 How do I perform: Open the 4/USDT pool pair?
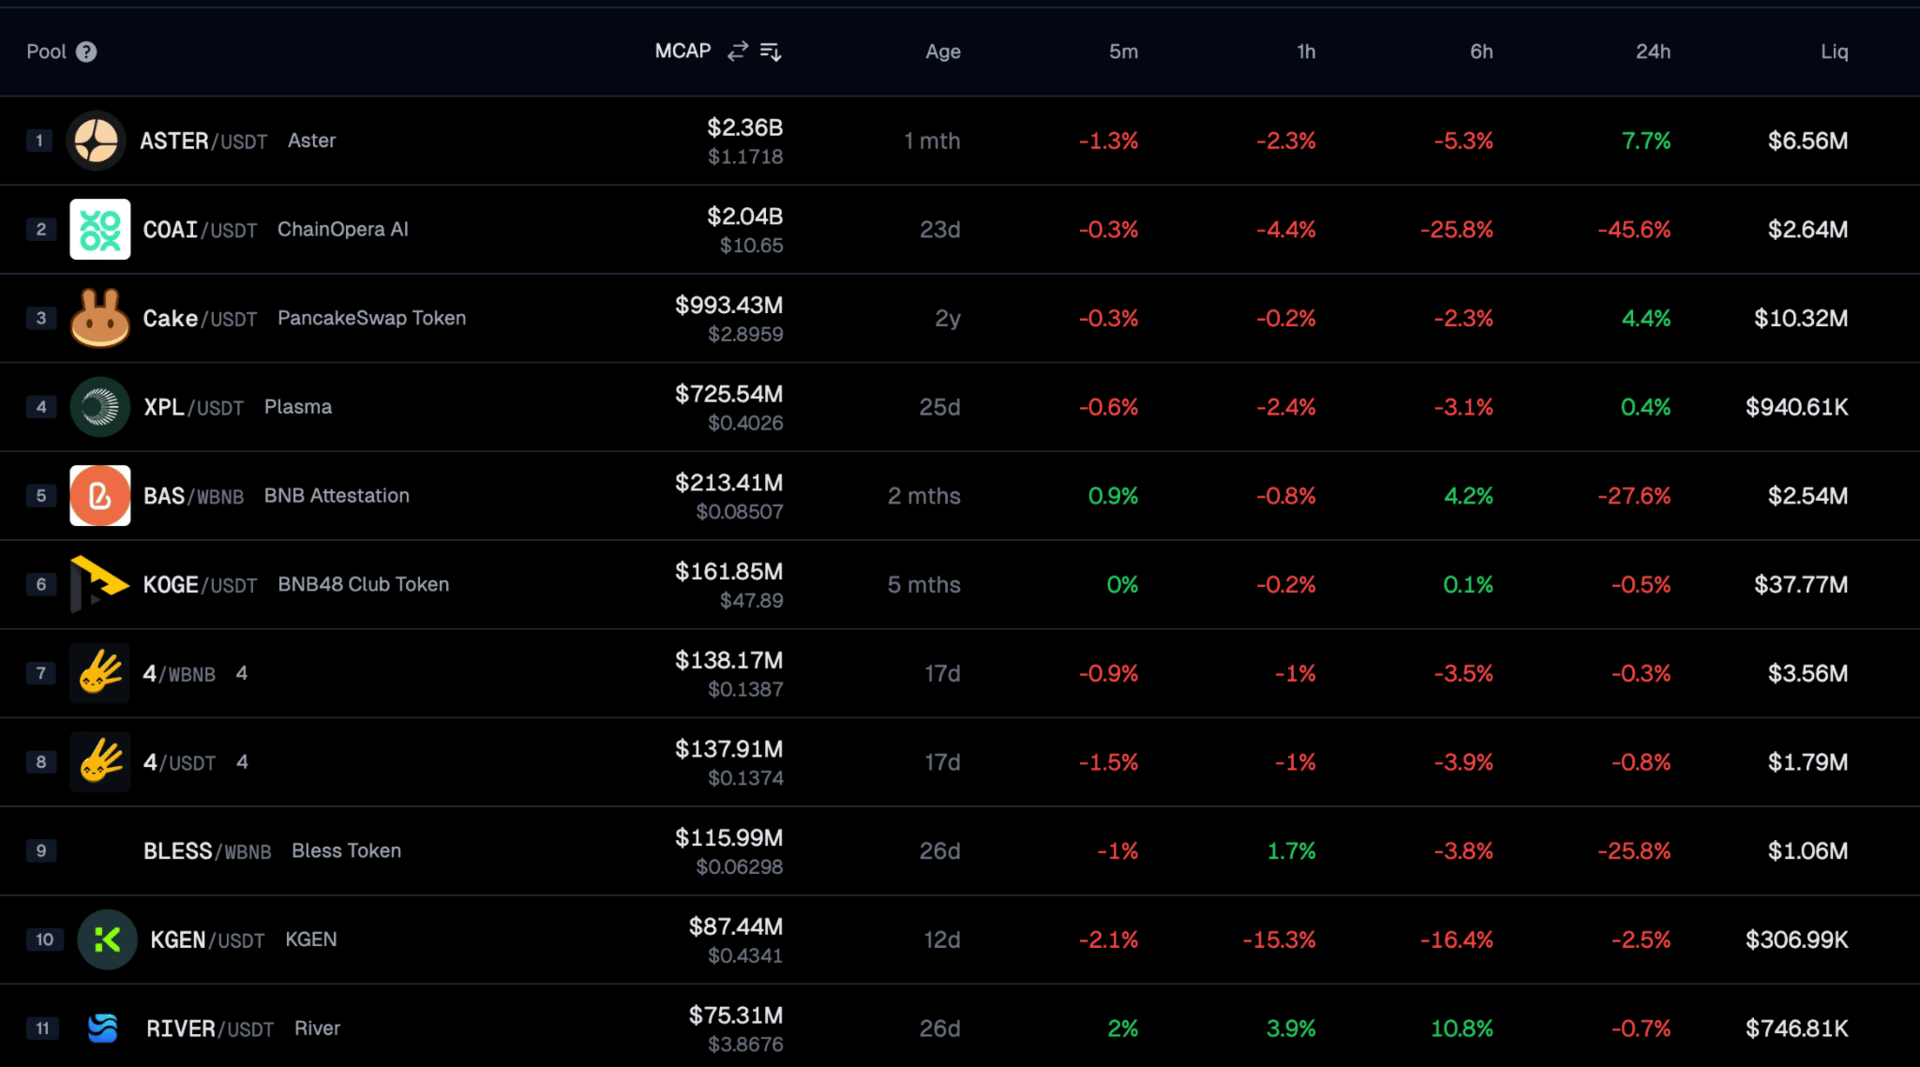[180, 763]
